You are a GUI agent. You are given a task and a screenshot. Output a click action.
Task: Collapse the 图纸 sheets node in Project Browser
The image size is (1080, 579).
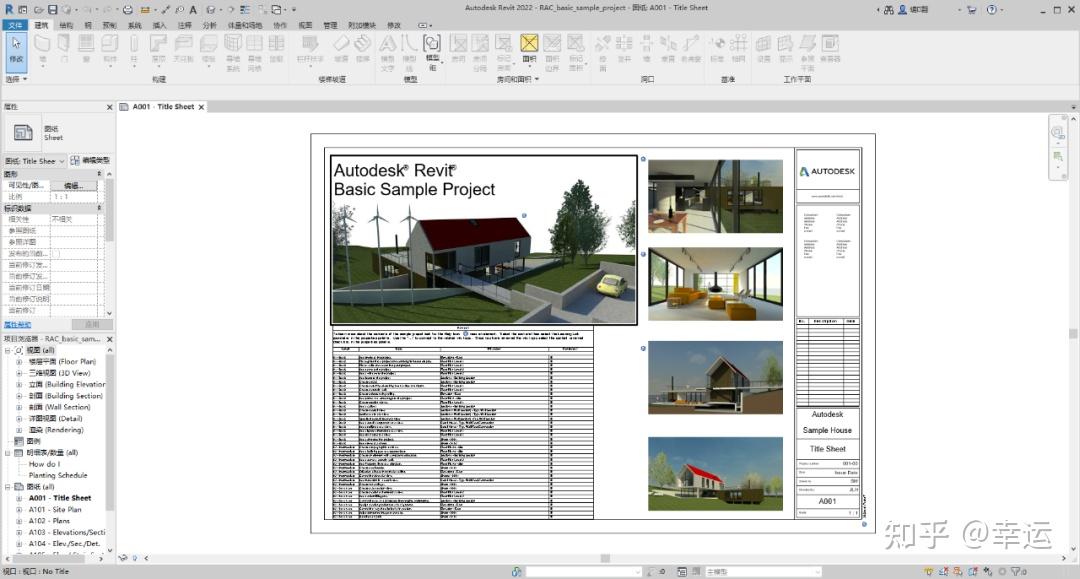10,486
